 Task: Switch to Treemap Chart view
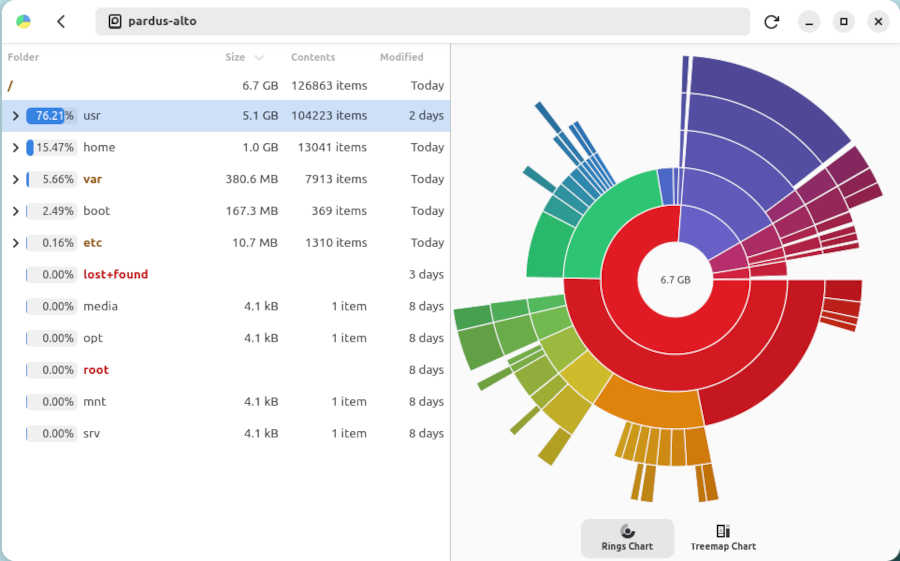pyautogui.click(x=722, y=537)
